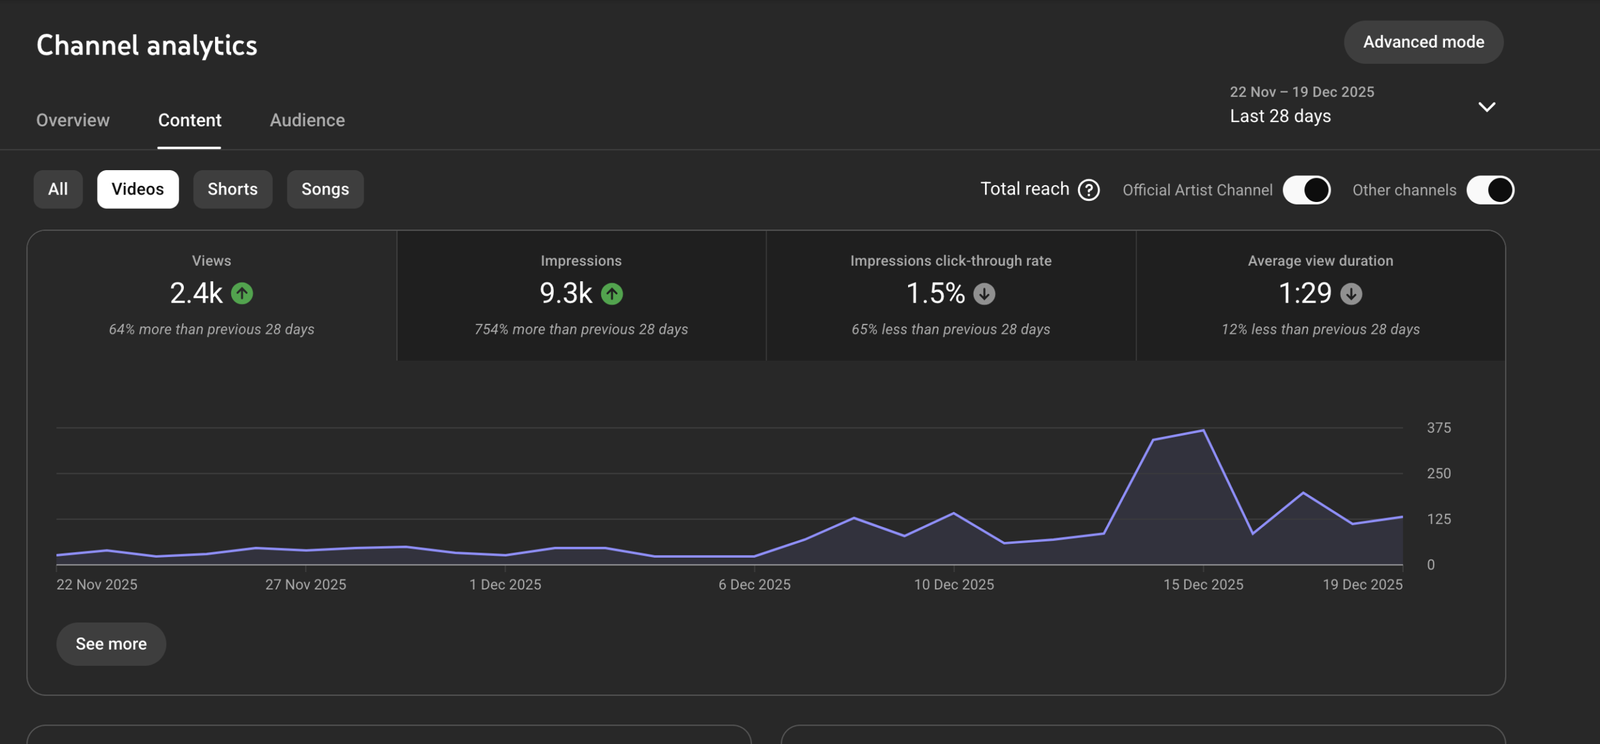Screen dimensions: 1600x744
Task: Select the Impressions metric card
Action: [581, 295]
